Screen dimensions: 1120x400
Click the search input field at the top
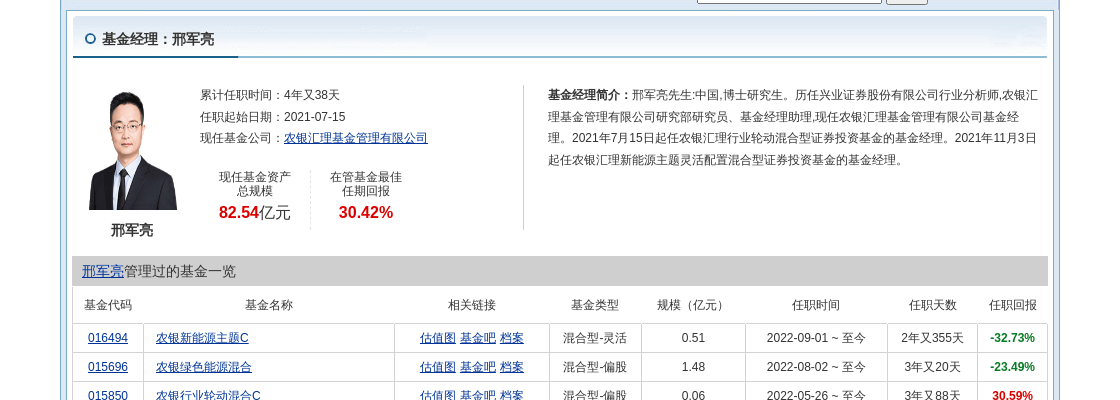click(789, 1)
